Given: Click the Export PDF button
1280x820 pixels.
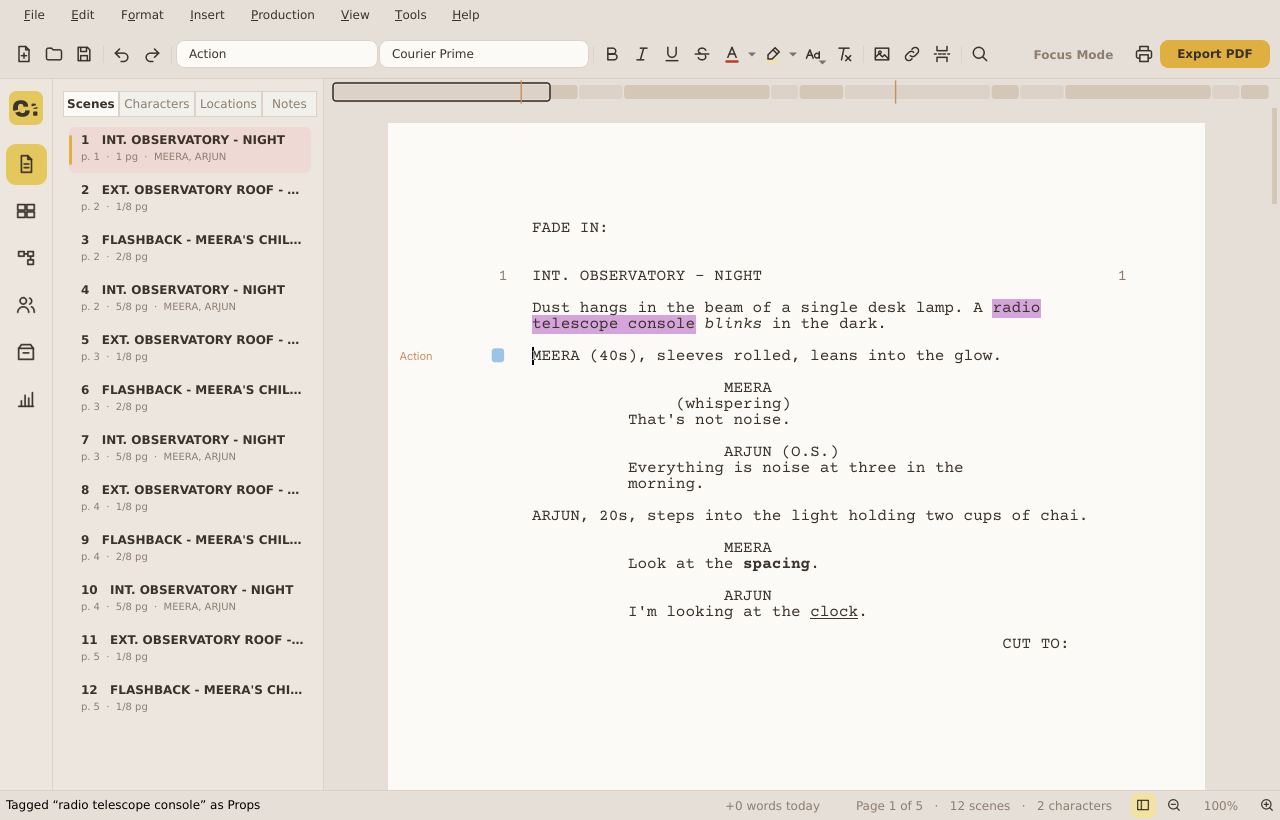Looking at the screenshot, I should [1214, 54].
